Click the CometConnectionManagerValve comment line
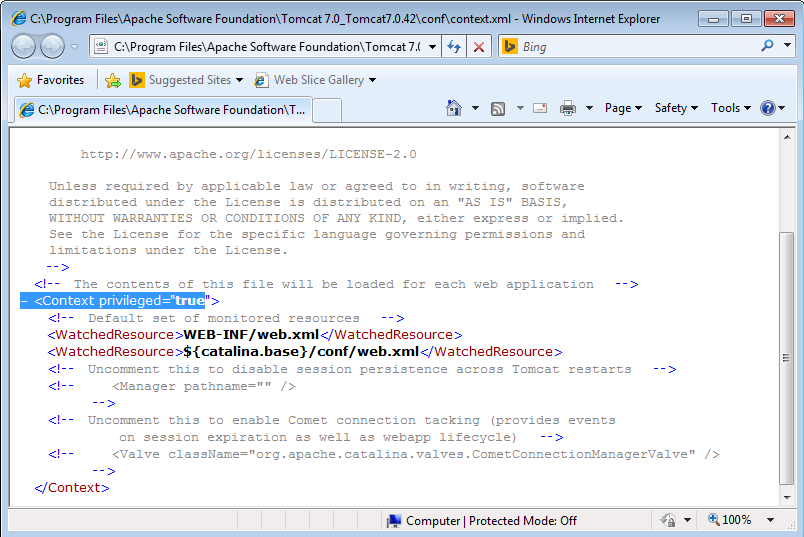This screenshot has width=804, height=537. pos(416,454)
